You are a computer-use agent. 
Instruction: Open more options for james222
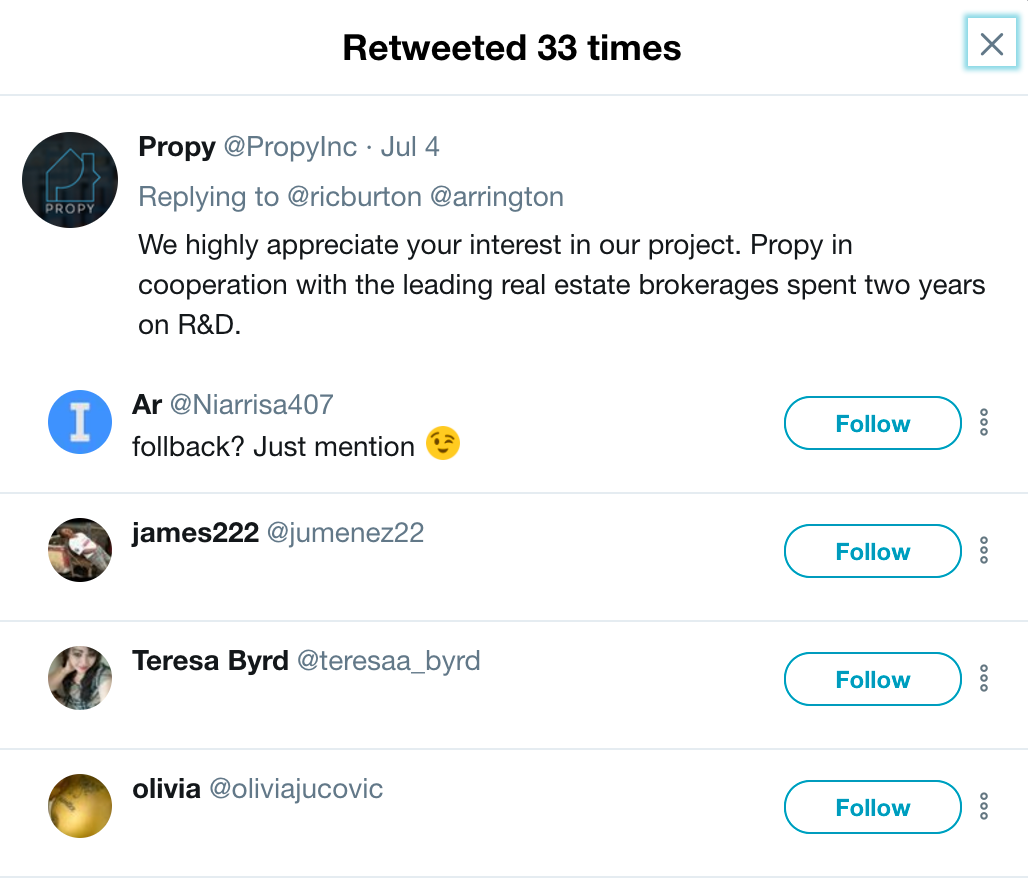(984, 551)
